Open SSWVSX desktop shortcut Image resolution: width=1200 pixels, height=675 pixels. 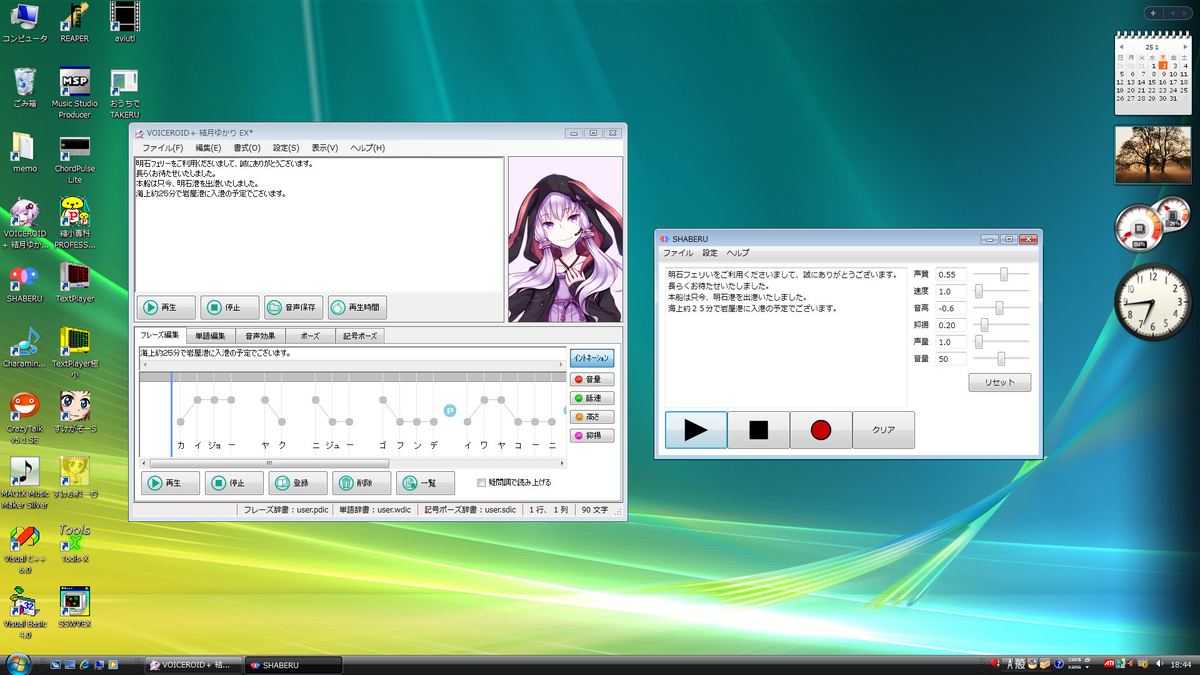click(x=75, y=607)
